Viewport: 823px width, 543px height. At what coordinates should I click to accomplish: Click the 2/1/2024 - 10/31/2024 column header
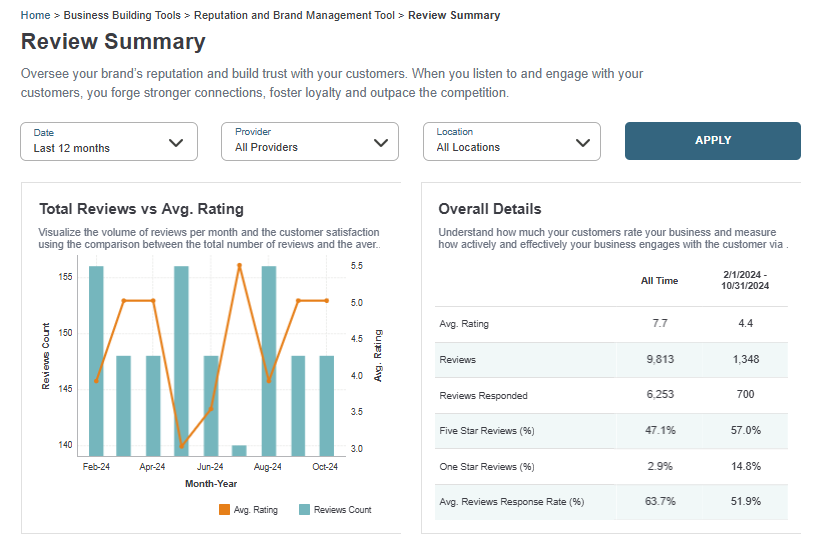(x=744, y=280)
